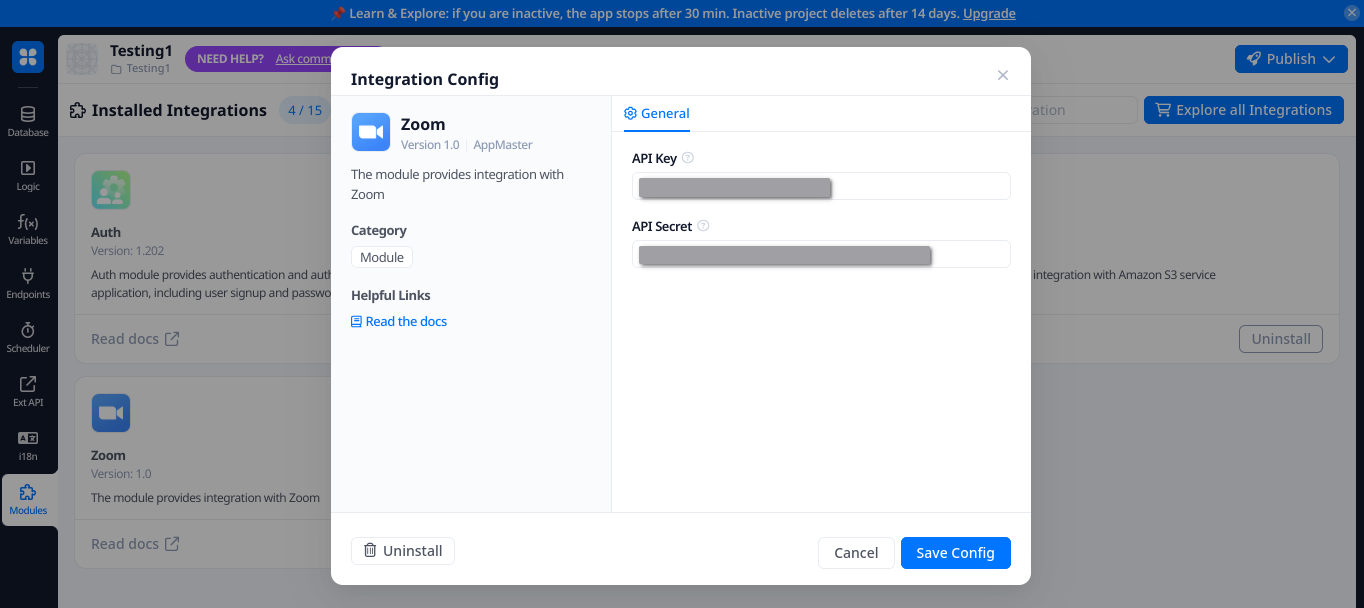Click Save Config button
Viewport: 1364px width, 608px height.
956,553
